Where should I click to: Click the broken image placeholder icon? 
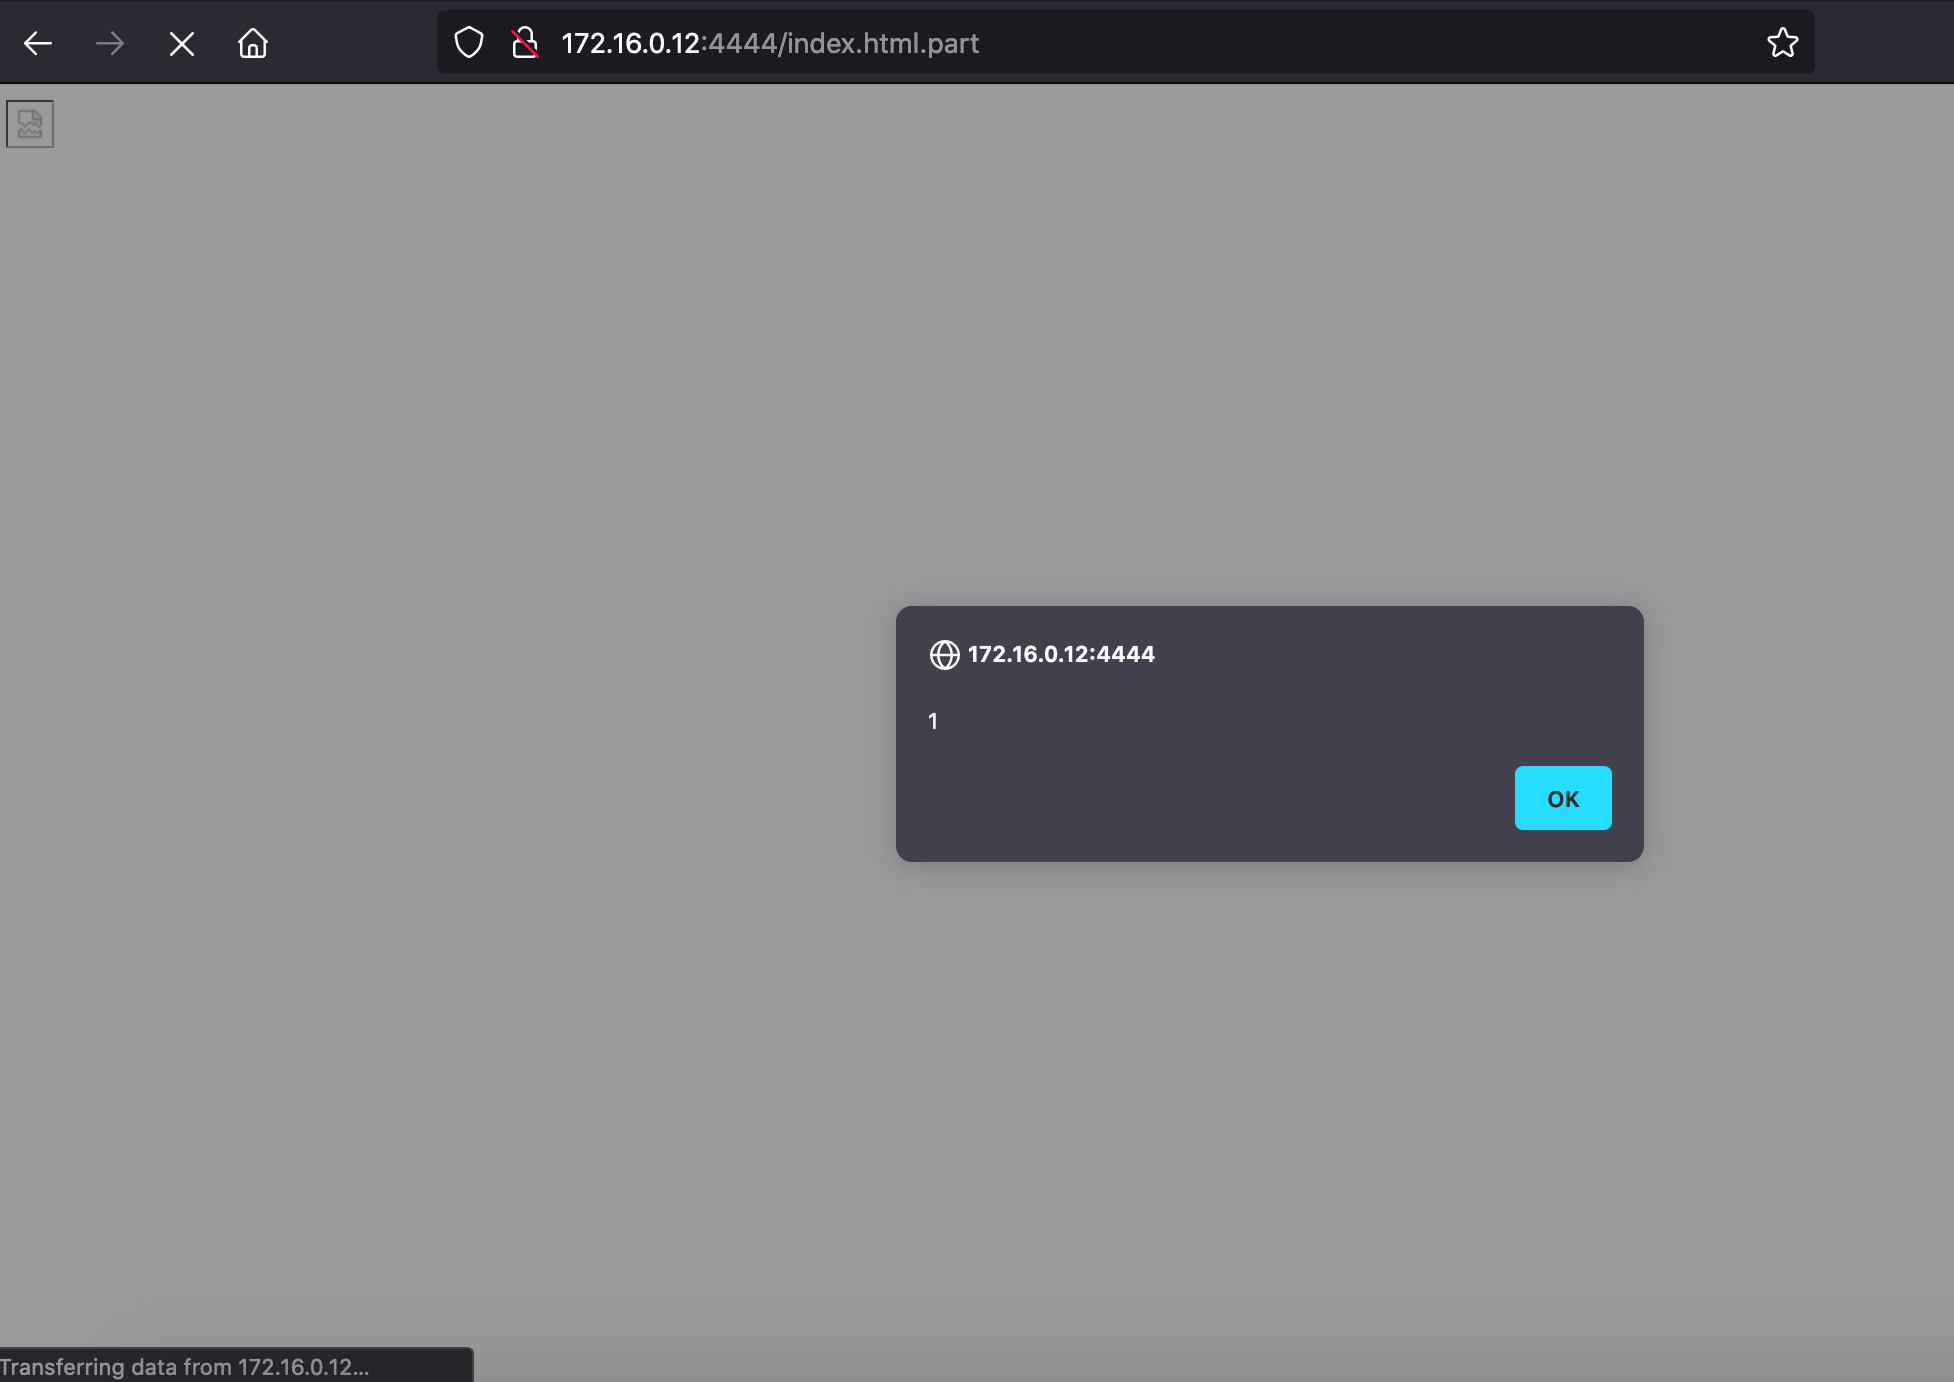click(29, 123)
